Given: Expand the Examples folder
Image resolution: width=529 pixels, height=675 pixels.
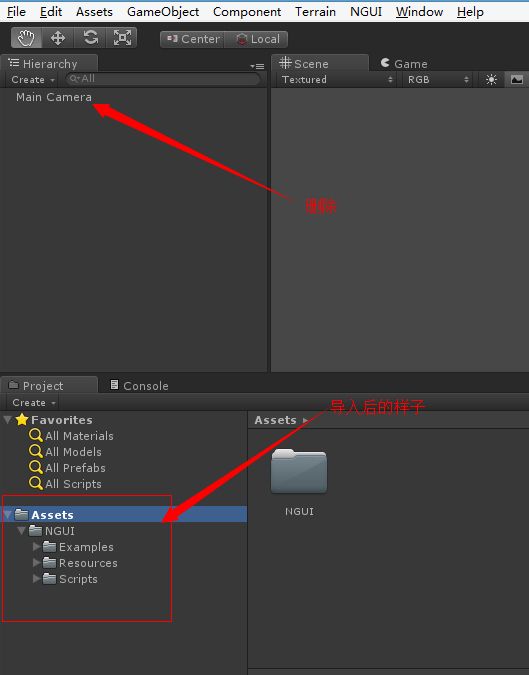Looking at the screenshot, I should pos(37,547).
